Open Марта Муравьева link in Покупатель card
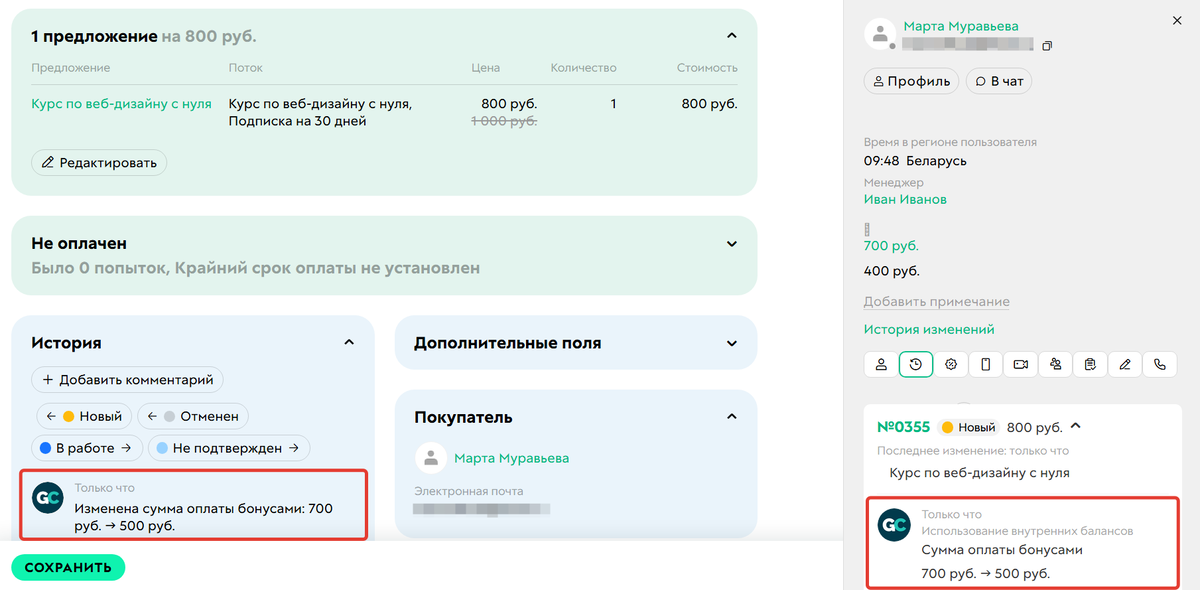Viewport: 1200px width, 590px height. pos(511,458)
